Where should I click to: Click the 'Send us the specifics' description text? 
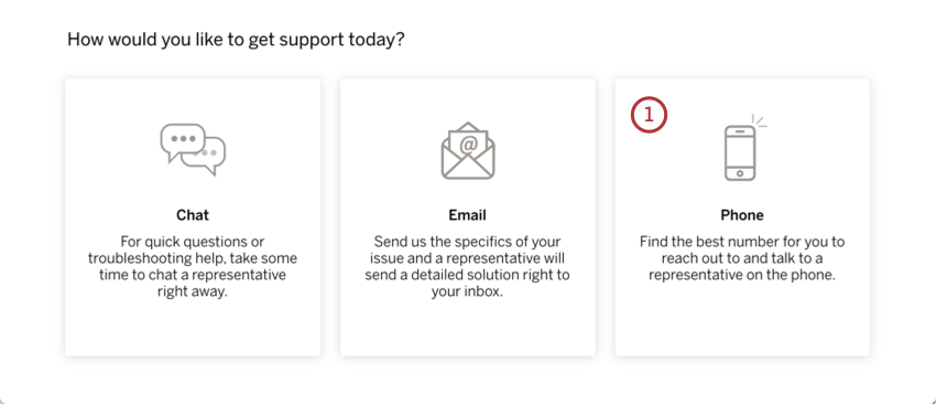(x=467, y=267)
